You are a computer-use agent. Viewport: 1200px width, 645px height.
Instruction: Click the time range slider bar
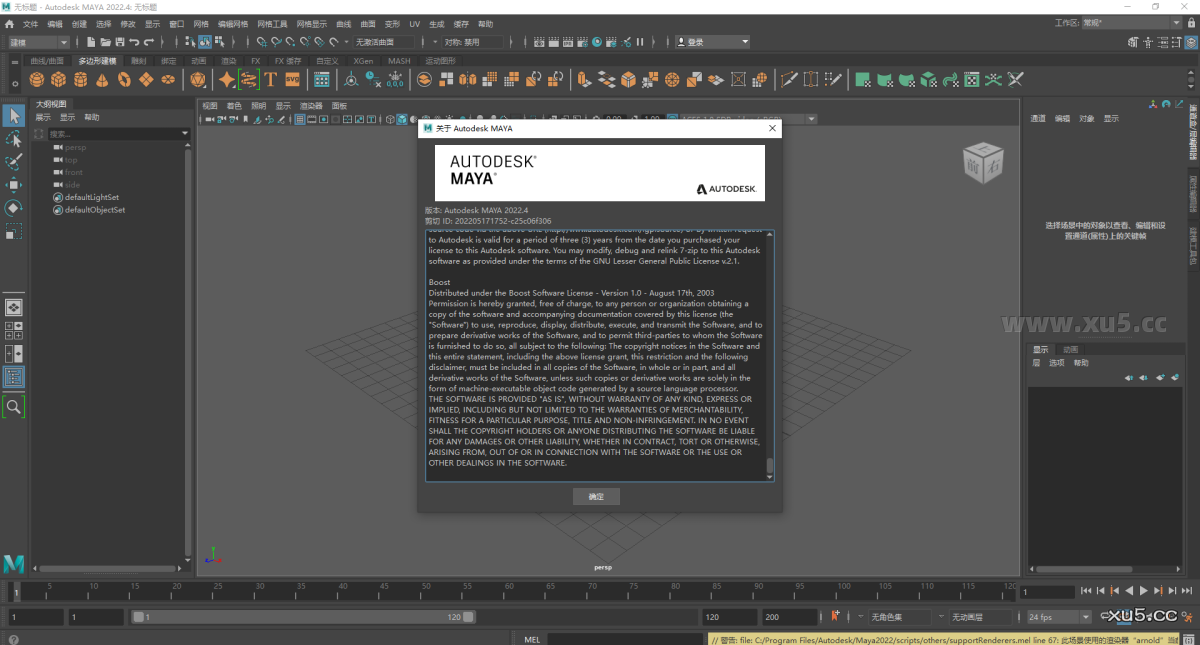pyautogui.click(x=300, y=617)
